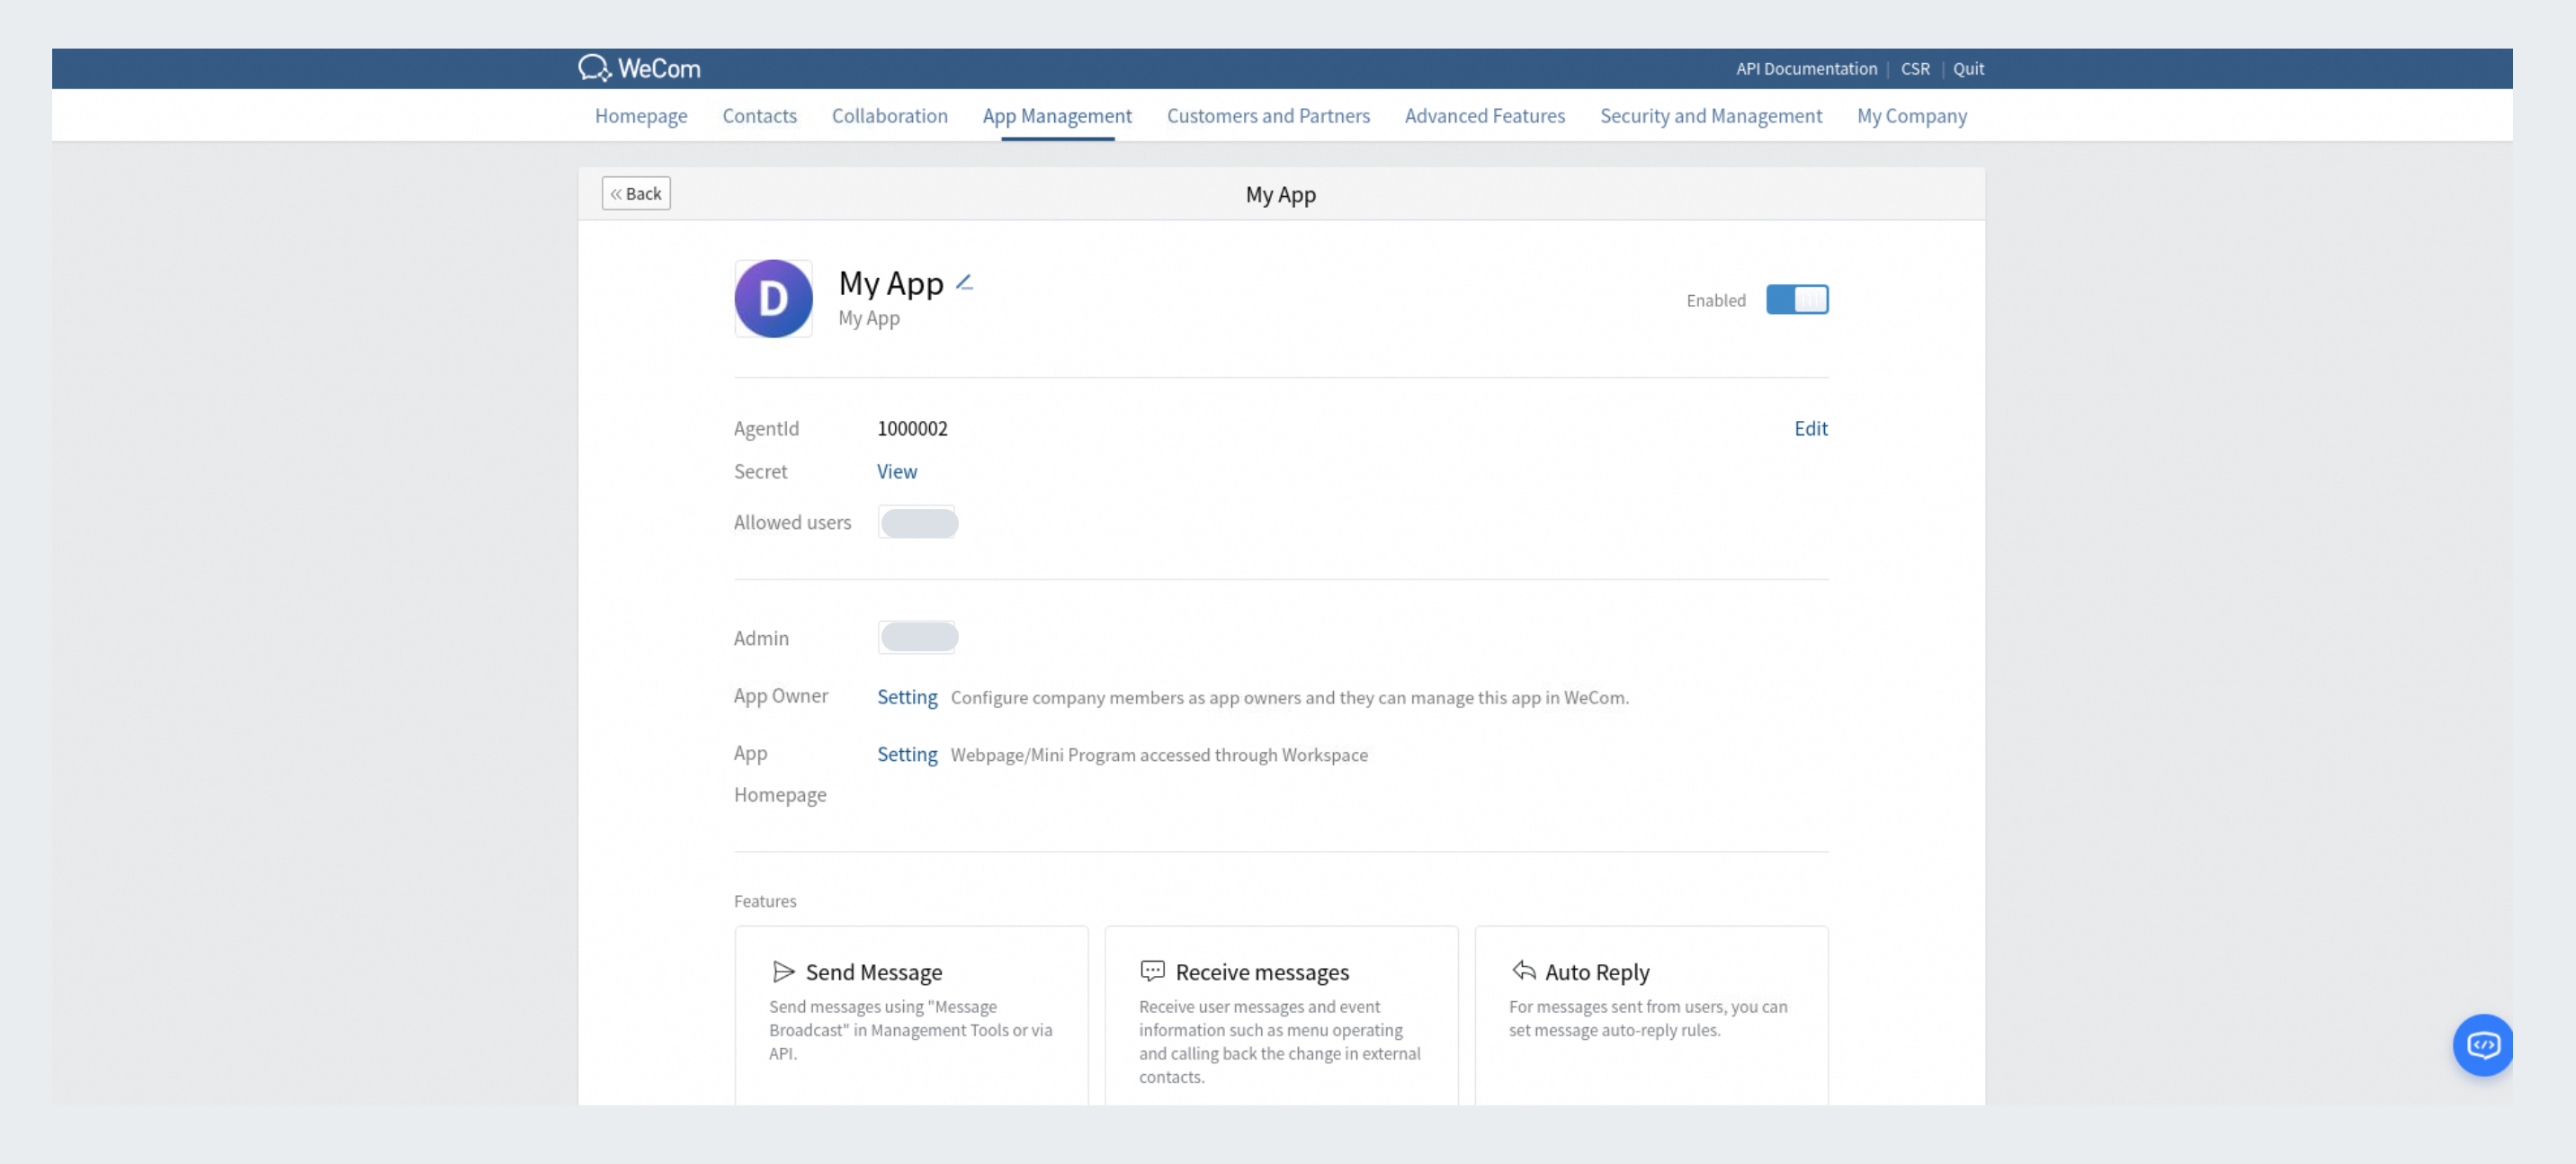2576x1164 pixels.
Task: Click the Send Message paper-plane icon
Action: point(783,971)
